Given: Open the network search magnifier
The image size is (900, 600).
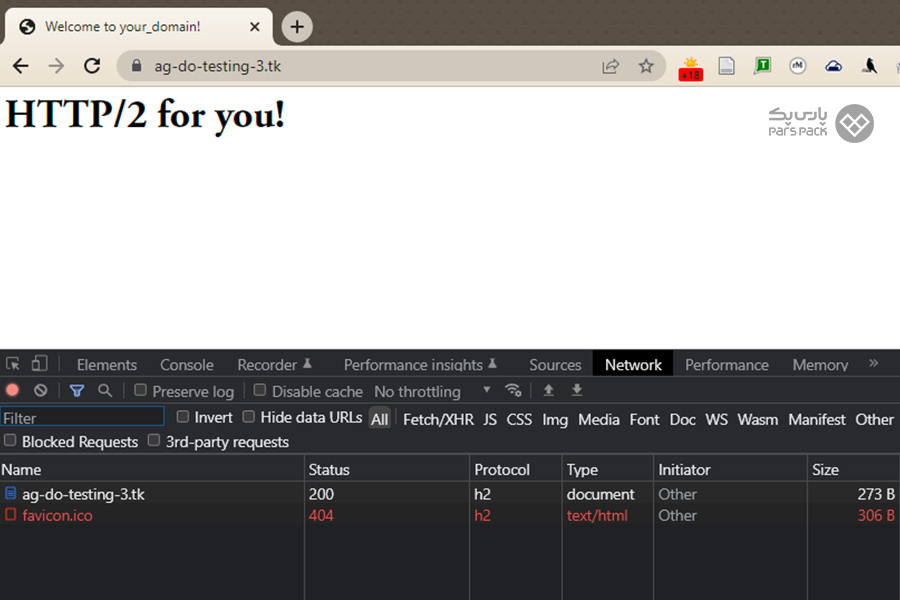Looking at the screenshot, I should 105,391.
